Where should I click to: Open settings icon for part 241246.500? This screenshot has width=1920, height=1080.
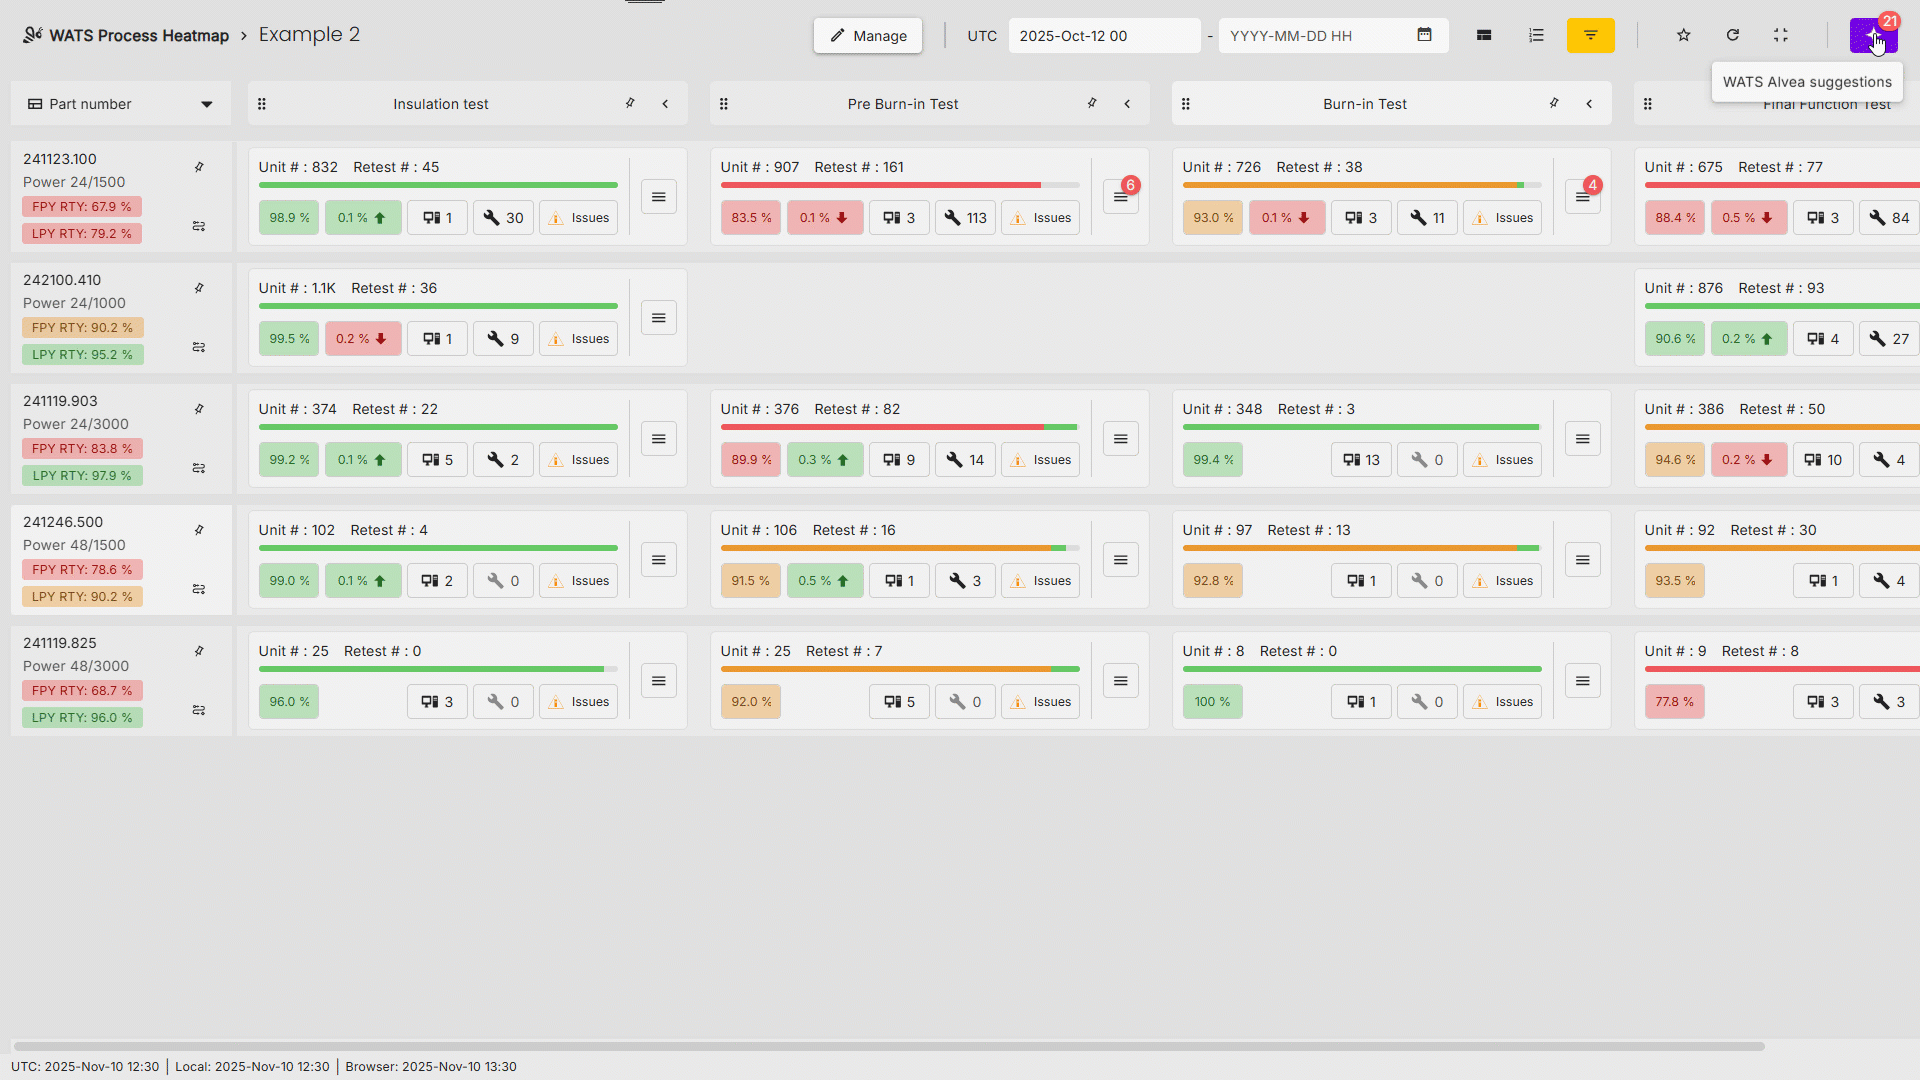199,589
